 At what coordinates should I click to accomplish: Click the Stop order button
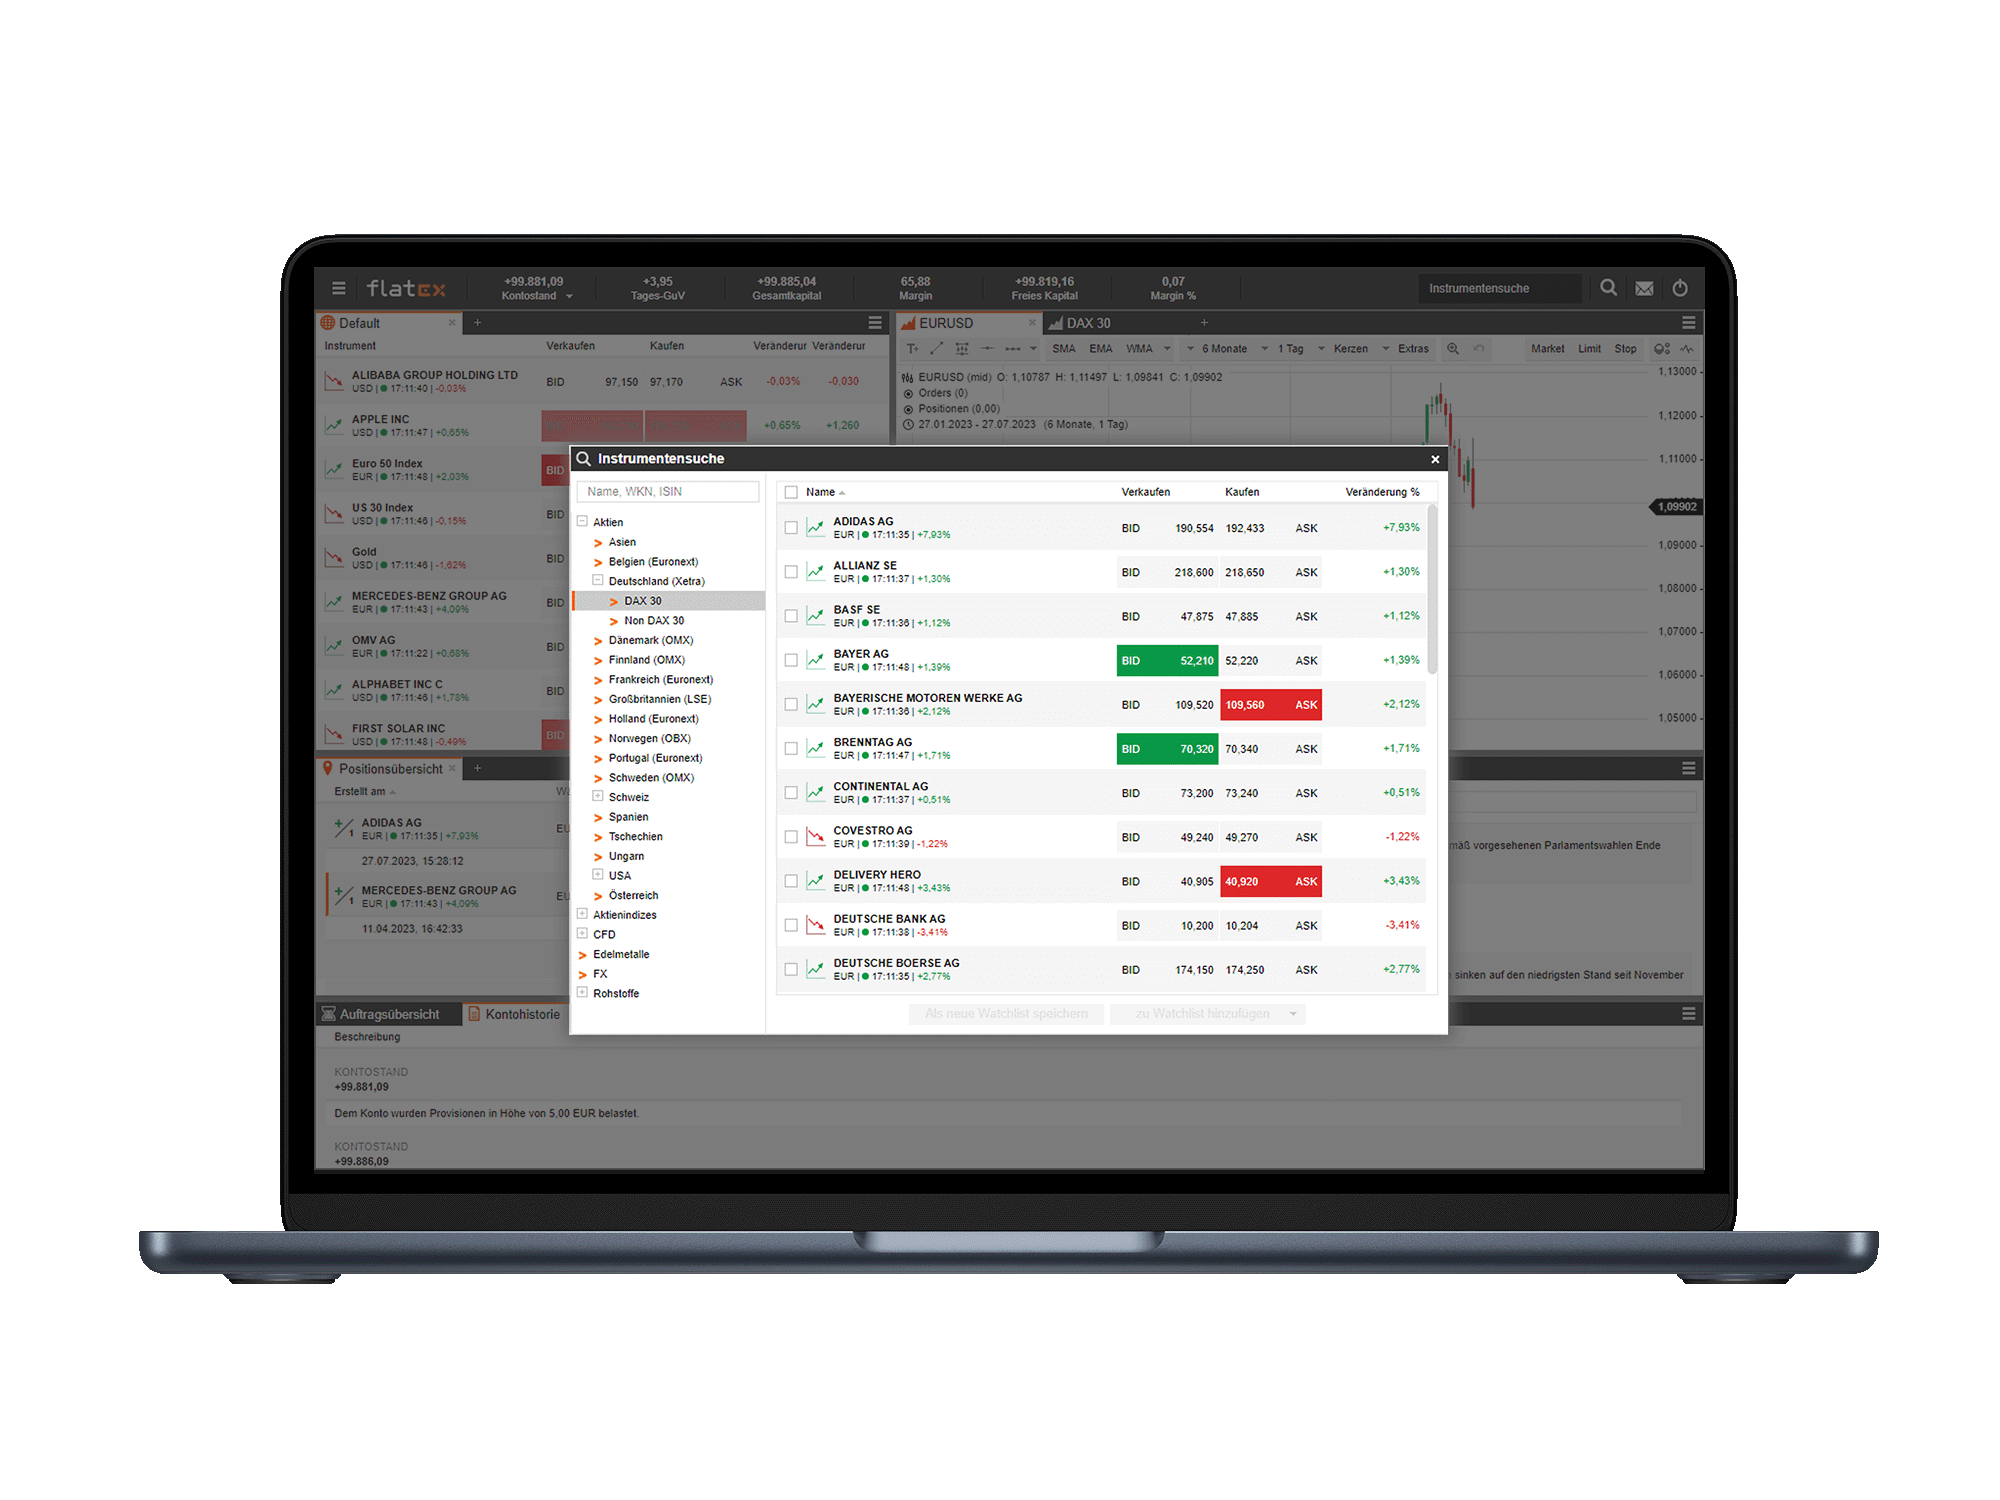[1626, 349]
